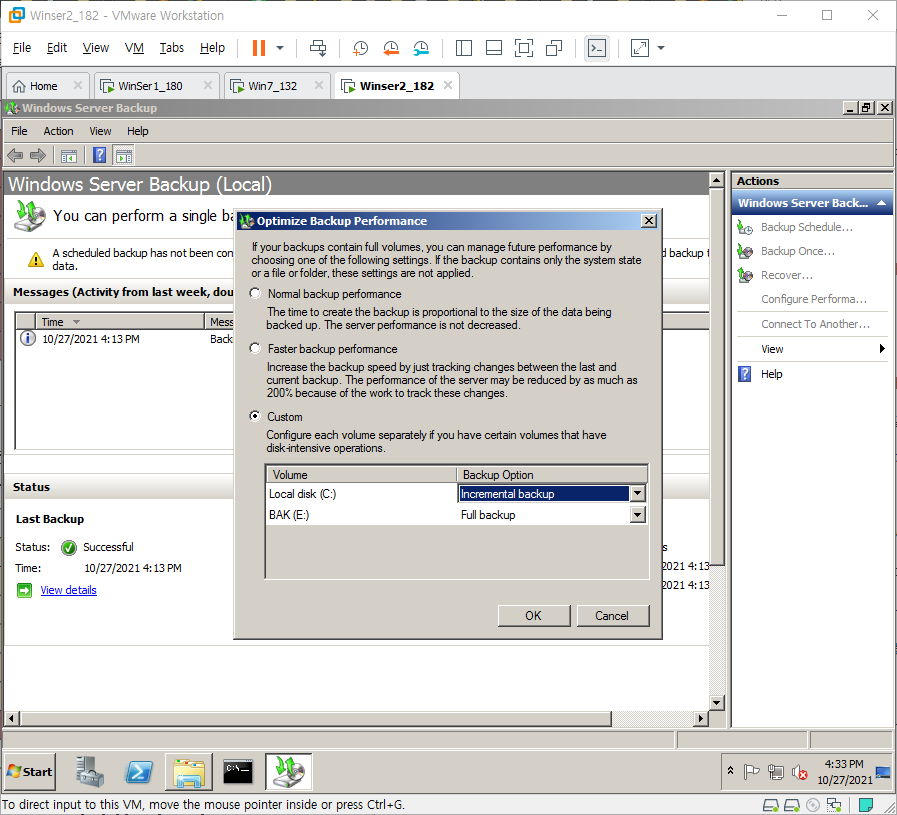Click Configure Performance in Actions pane
This screenshot has width=897, height=815.
[x=813, y=299]
